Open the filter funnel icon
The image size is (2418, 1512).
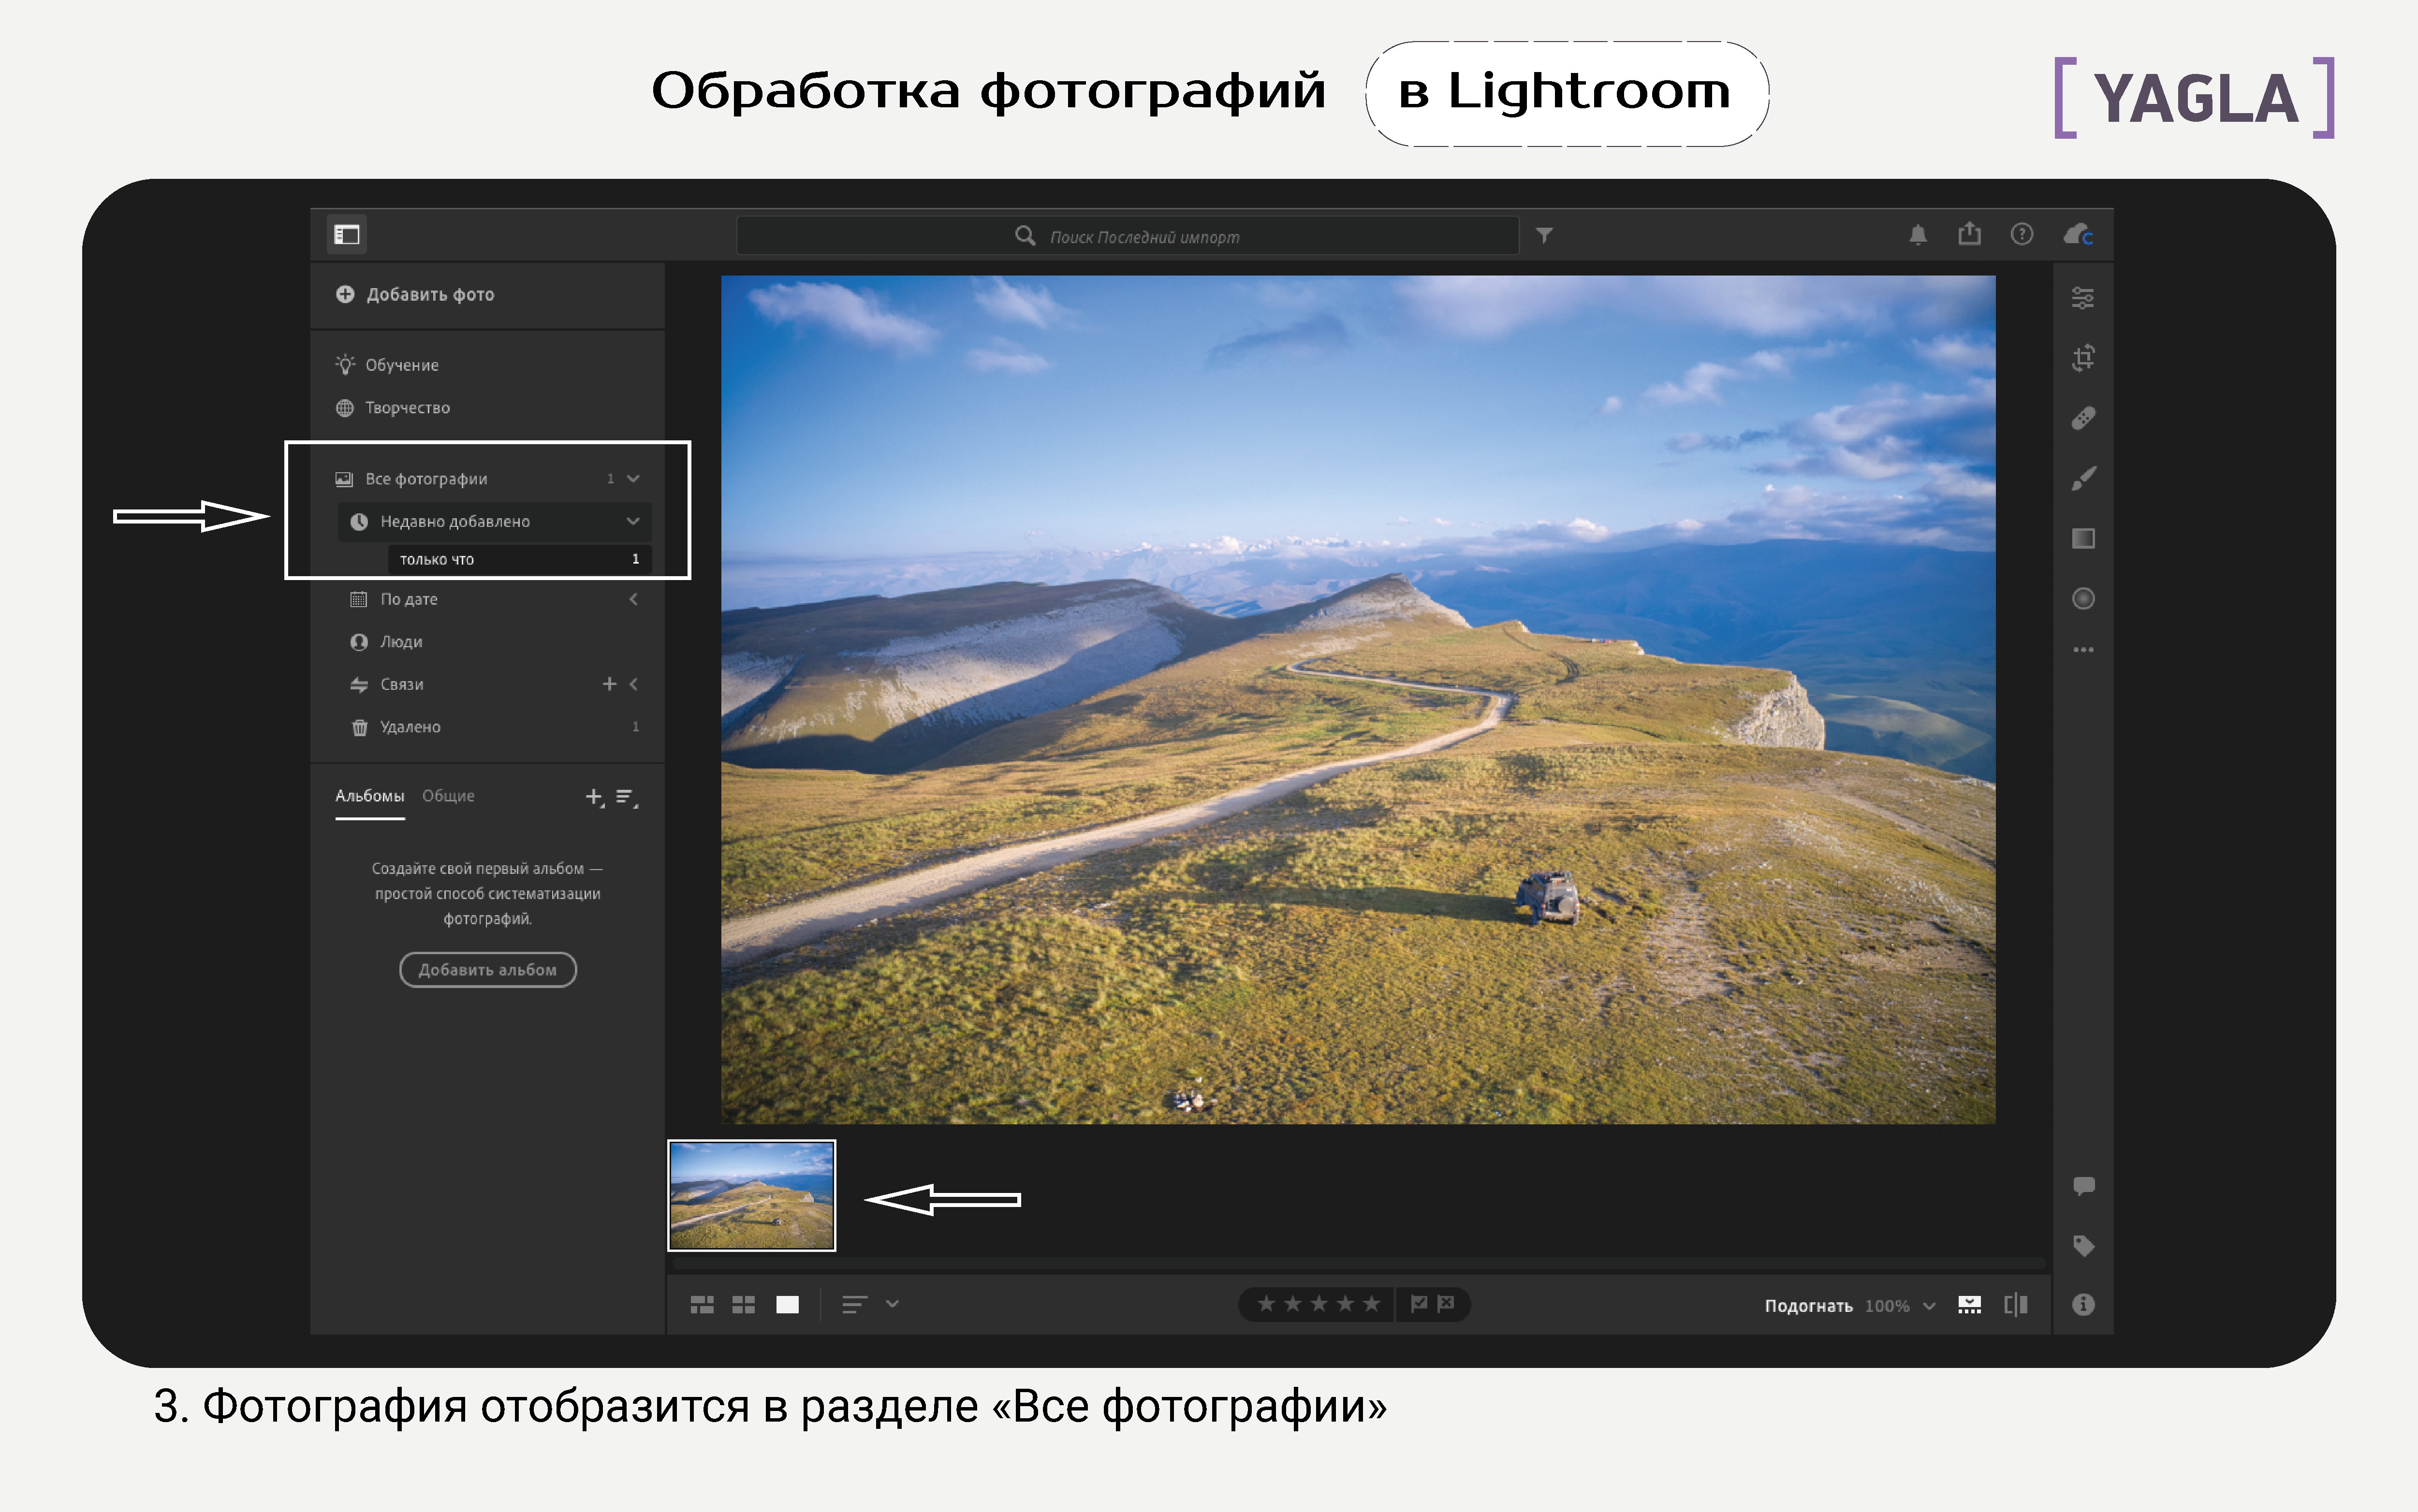(x=1544, y=235)
